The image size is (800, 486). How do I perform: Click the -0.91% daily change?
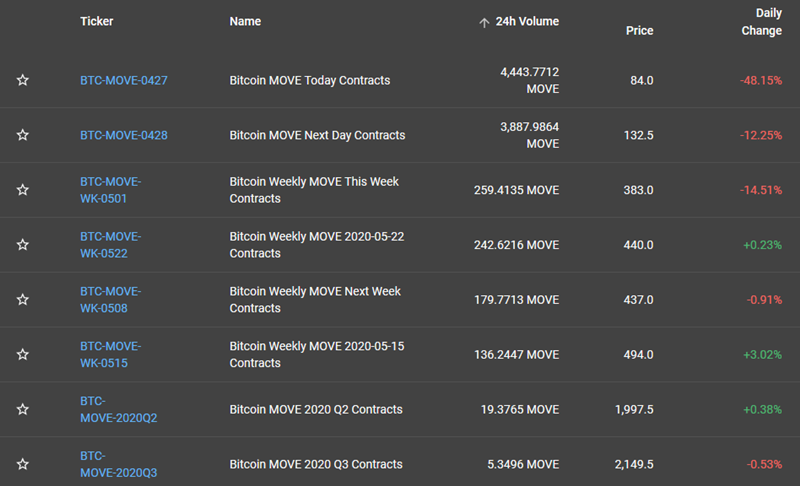[x=764, y=300]
